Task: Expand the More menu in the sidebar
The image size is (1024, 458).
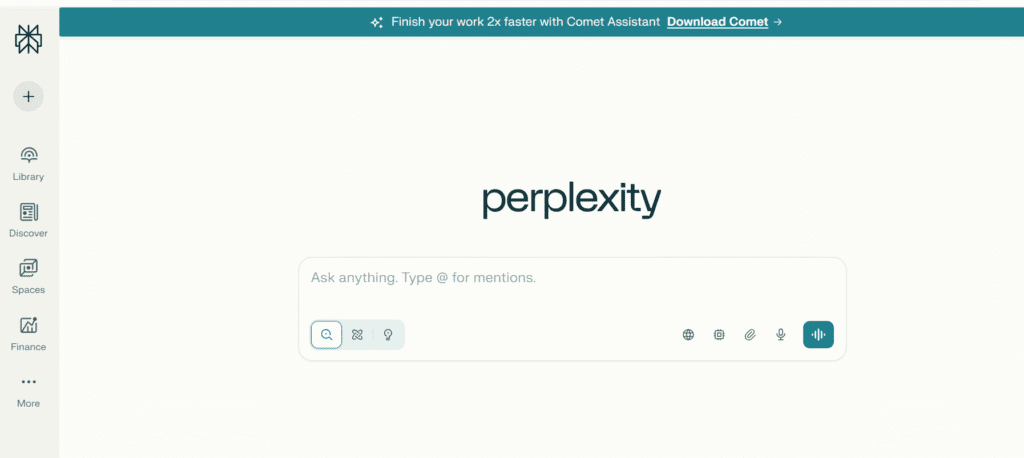Action: click(x=28, y=390)
